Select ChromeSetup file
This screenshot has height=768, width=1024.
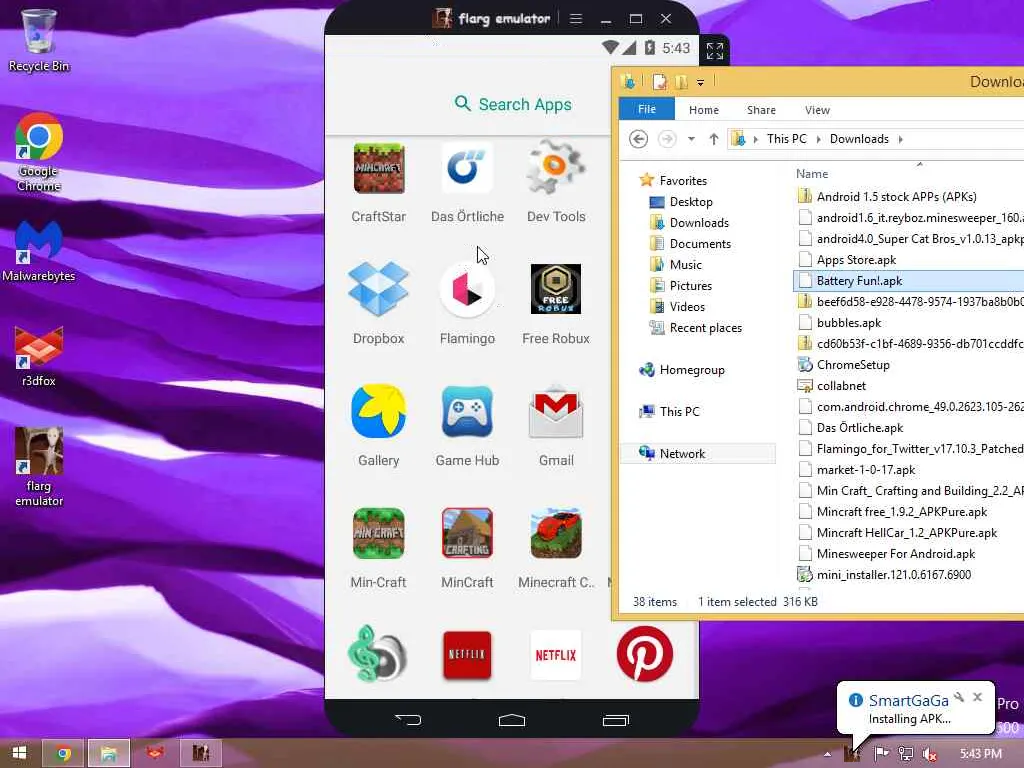coord(853,364)
